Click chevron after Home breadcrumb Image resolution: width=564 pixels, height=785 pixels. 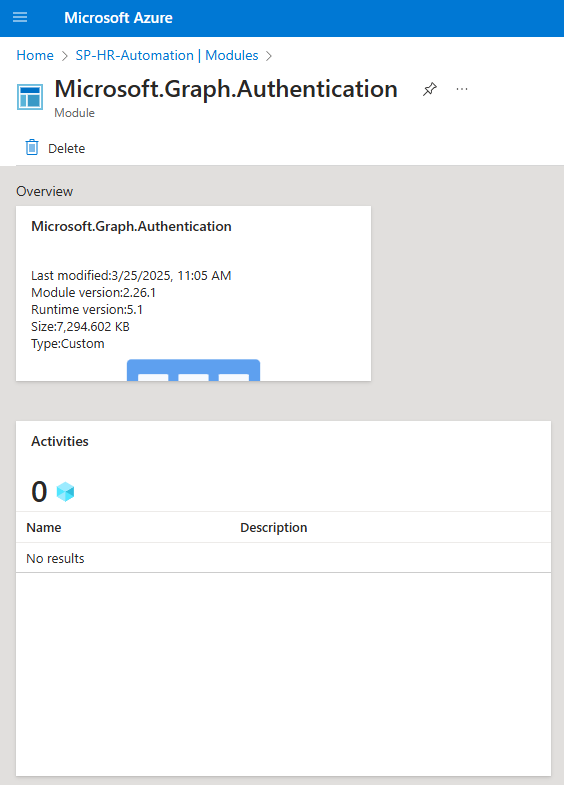[x=65, y=56]
